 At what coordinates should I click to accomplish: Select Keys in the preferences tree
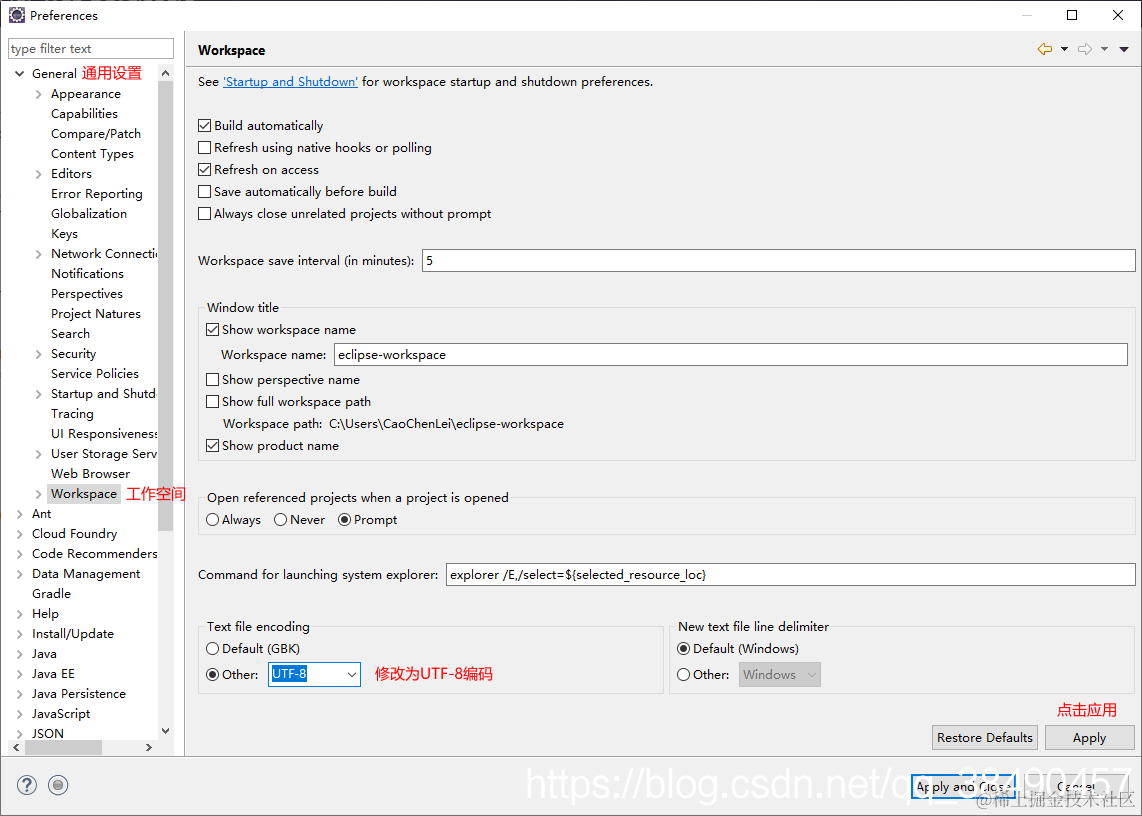tap(64, 234)
